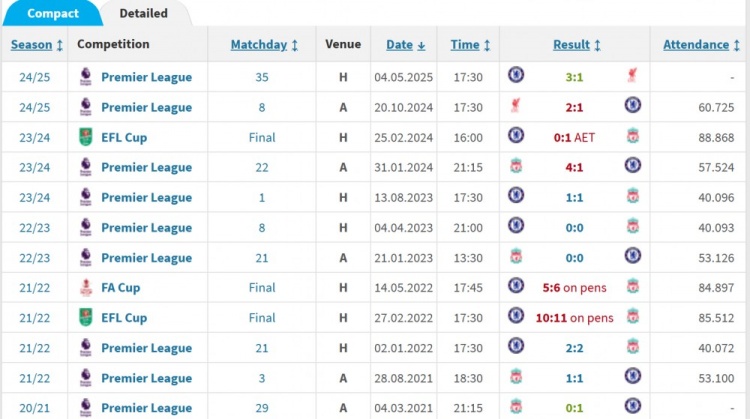Sort table by Result column
This screenshot has width=750, height=419.
click(x=577, y=45)
